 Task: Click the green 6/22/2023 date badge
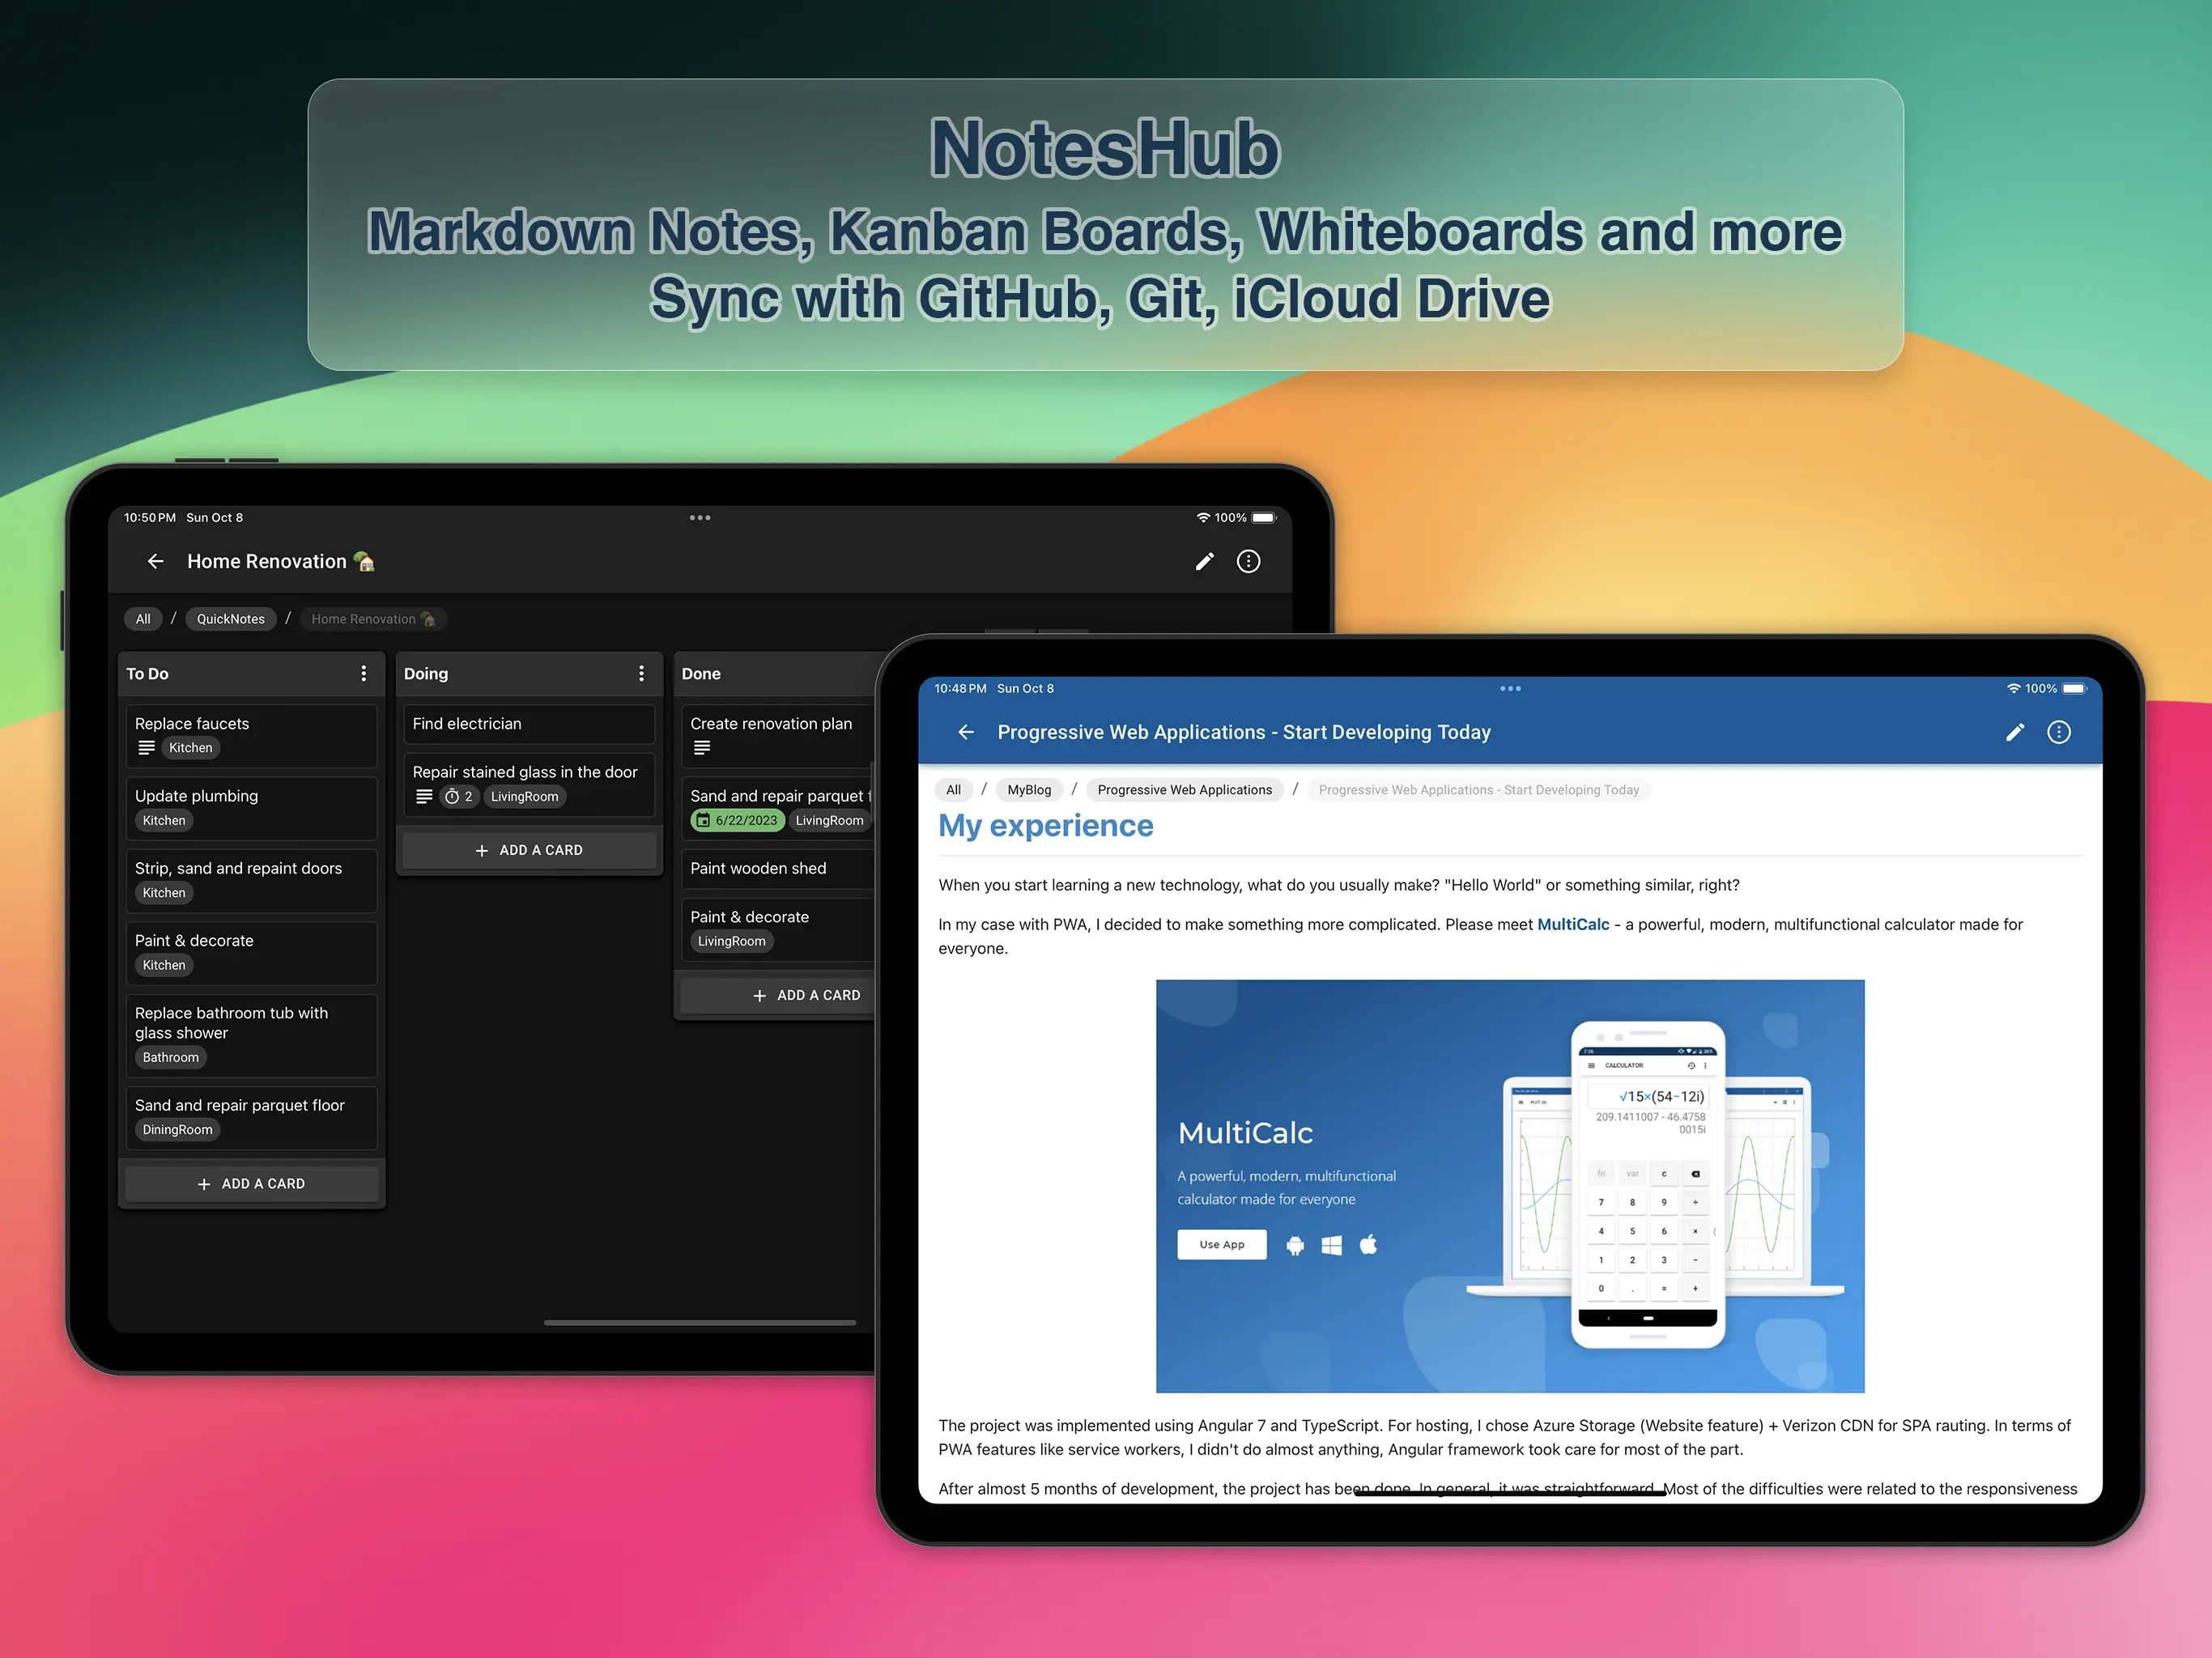tap(738, 820)
